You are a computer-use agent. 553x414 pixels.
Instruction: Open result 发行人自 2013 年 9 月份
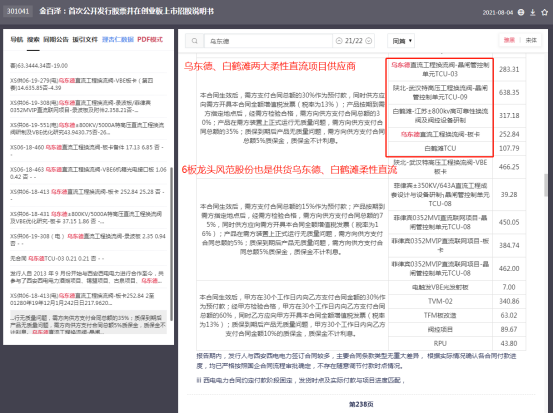click(x=88, y=277)
